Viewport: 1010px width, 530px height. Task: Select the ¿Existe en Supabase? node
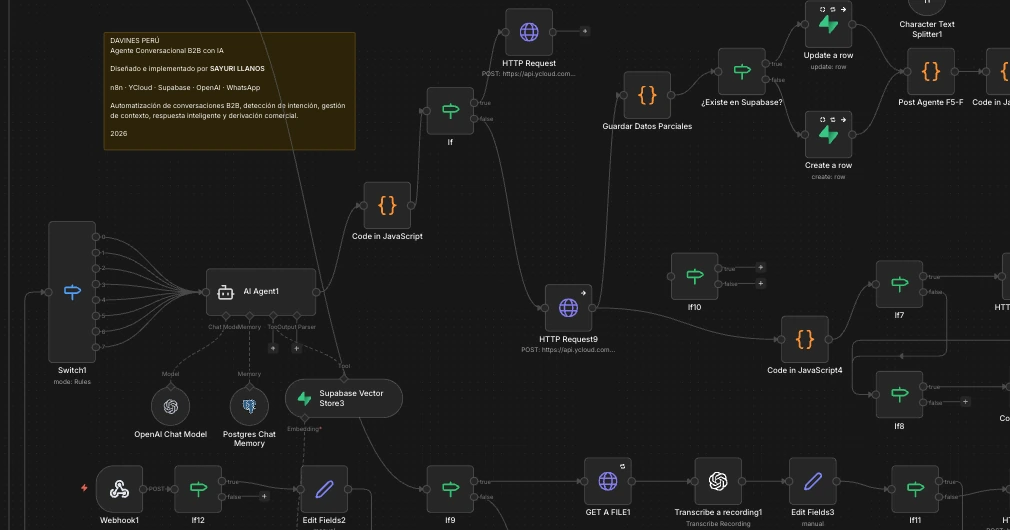tap(742, 71)
